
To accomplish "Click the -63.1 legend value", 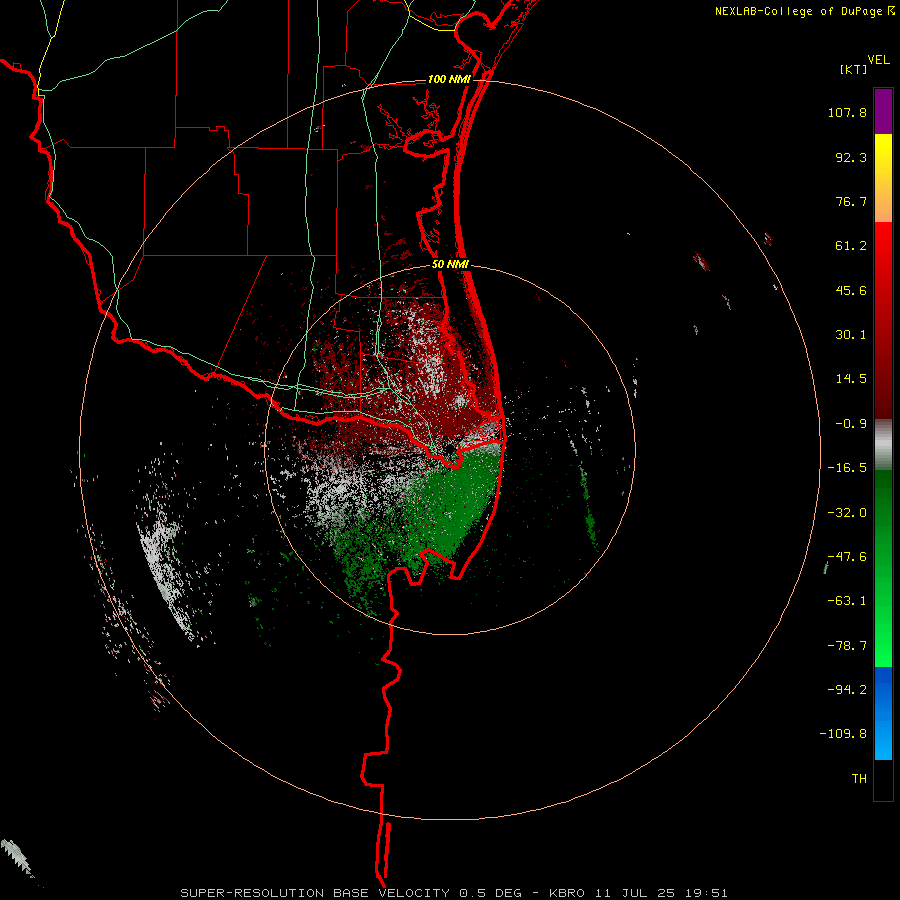I will pos(847,601).
